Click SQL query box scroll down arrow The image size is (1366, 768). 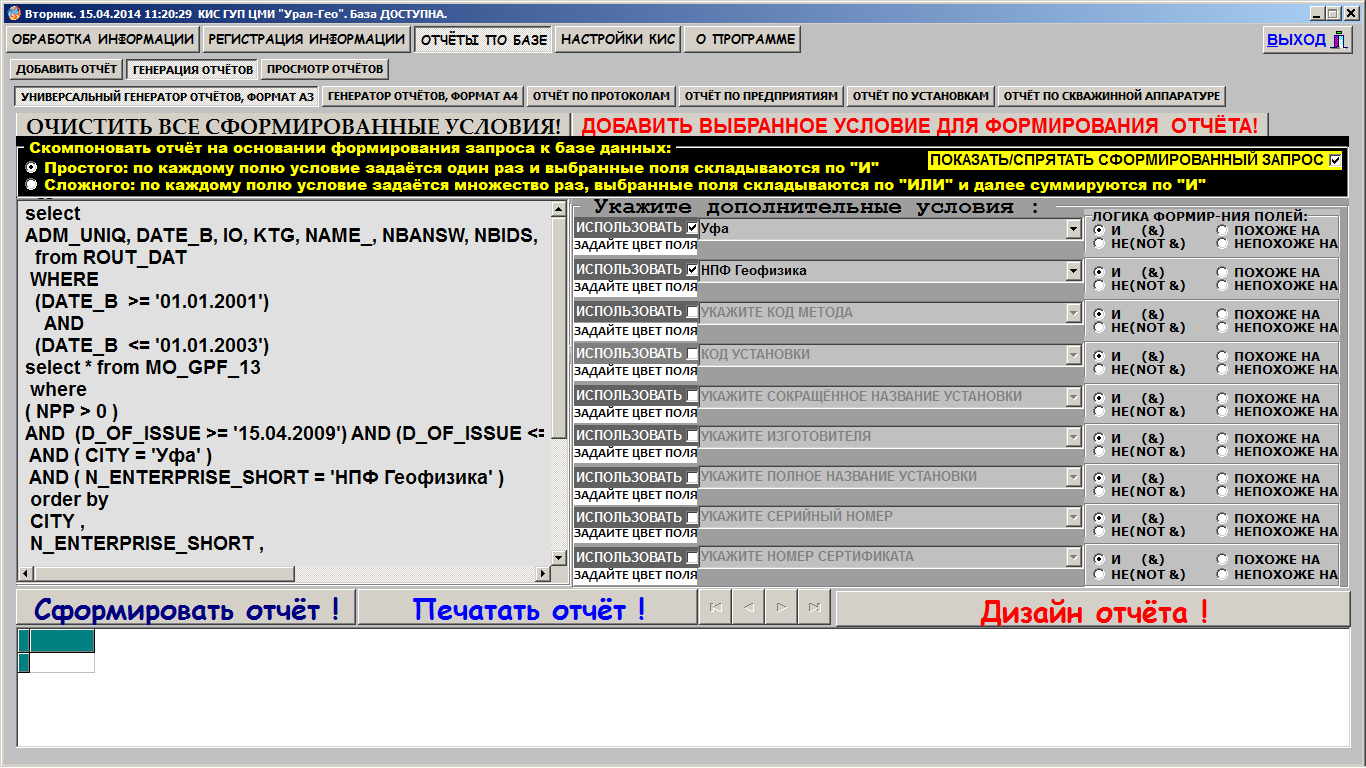pyautogui.click(x=559, y=557)
